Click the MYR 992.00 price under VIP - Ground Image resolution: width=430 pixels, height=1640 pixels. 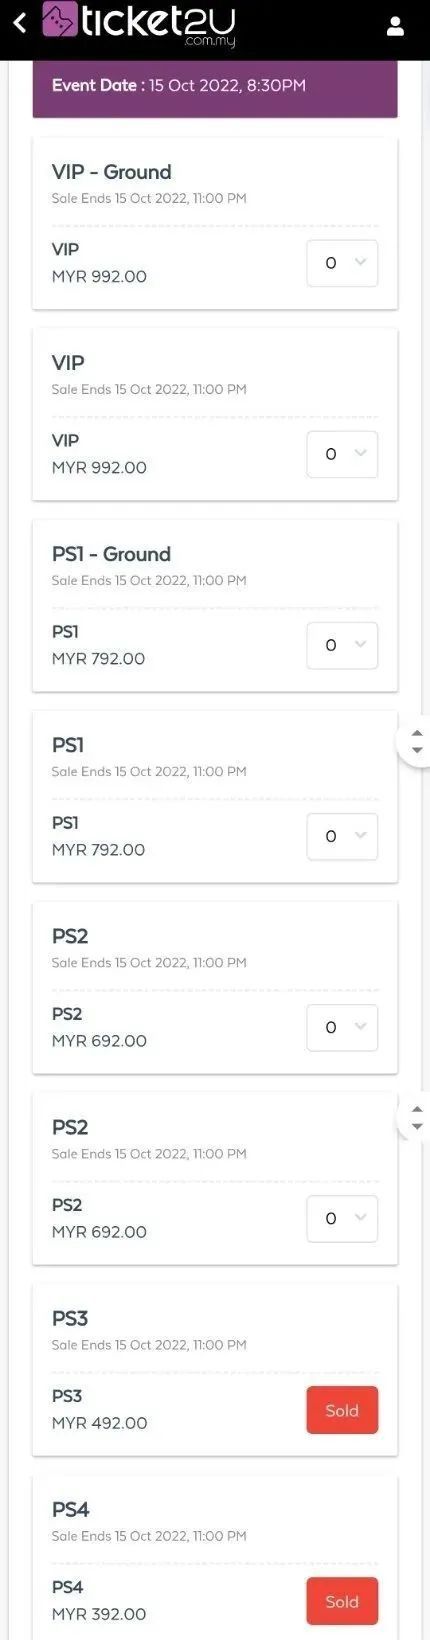click(x=99, y=277)
